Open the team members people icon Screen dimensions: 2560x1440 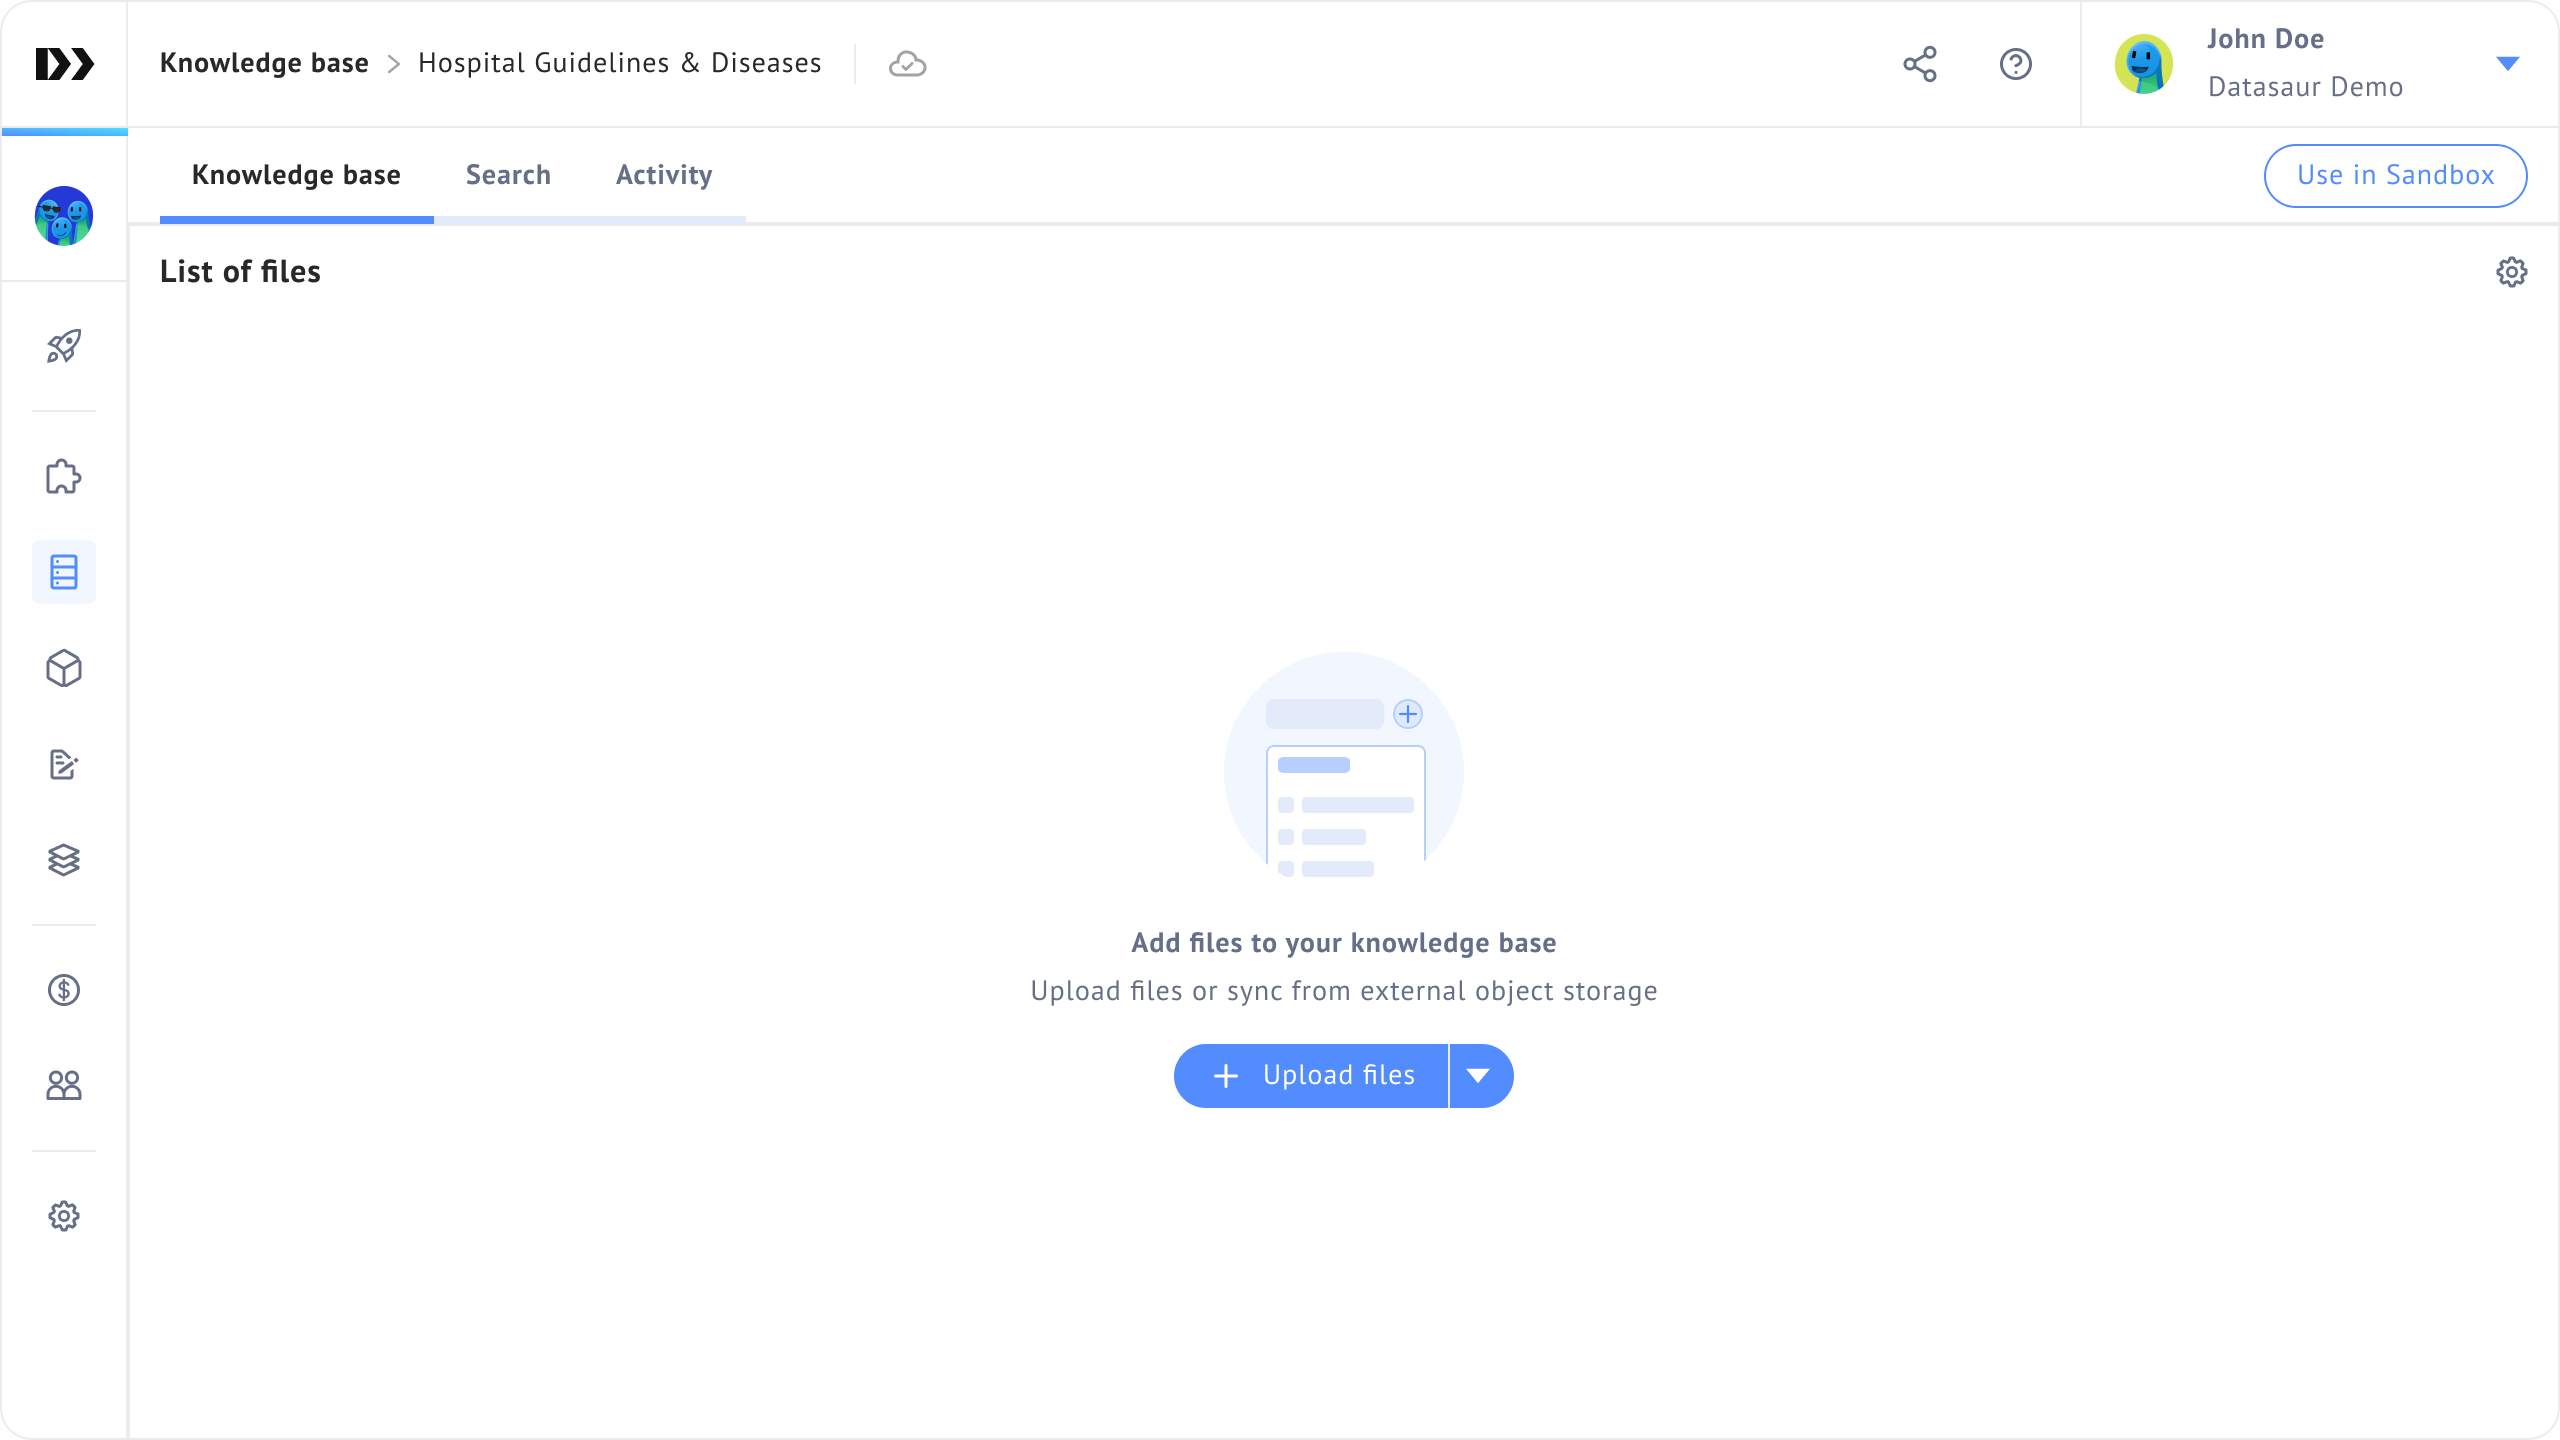[x=64, y=1085]
